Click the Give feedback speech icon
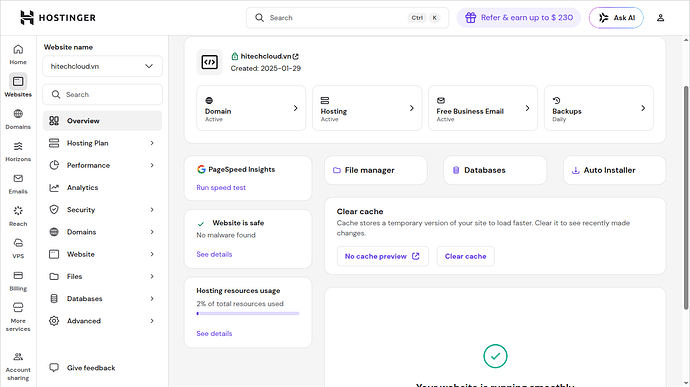Image resolution: width=690 pixels, height=387 pixels. pos(54,368)
